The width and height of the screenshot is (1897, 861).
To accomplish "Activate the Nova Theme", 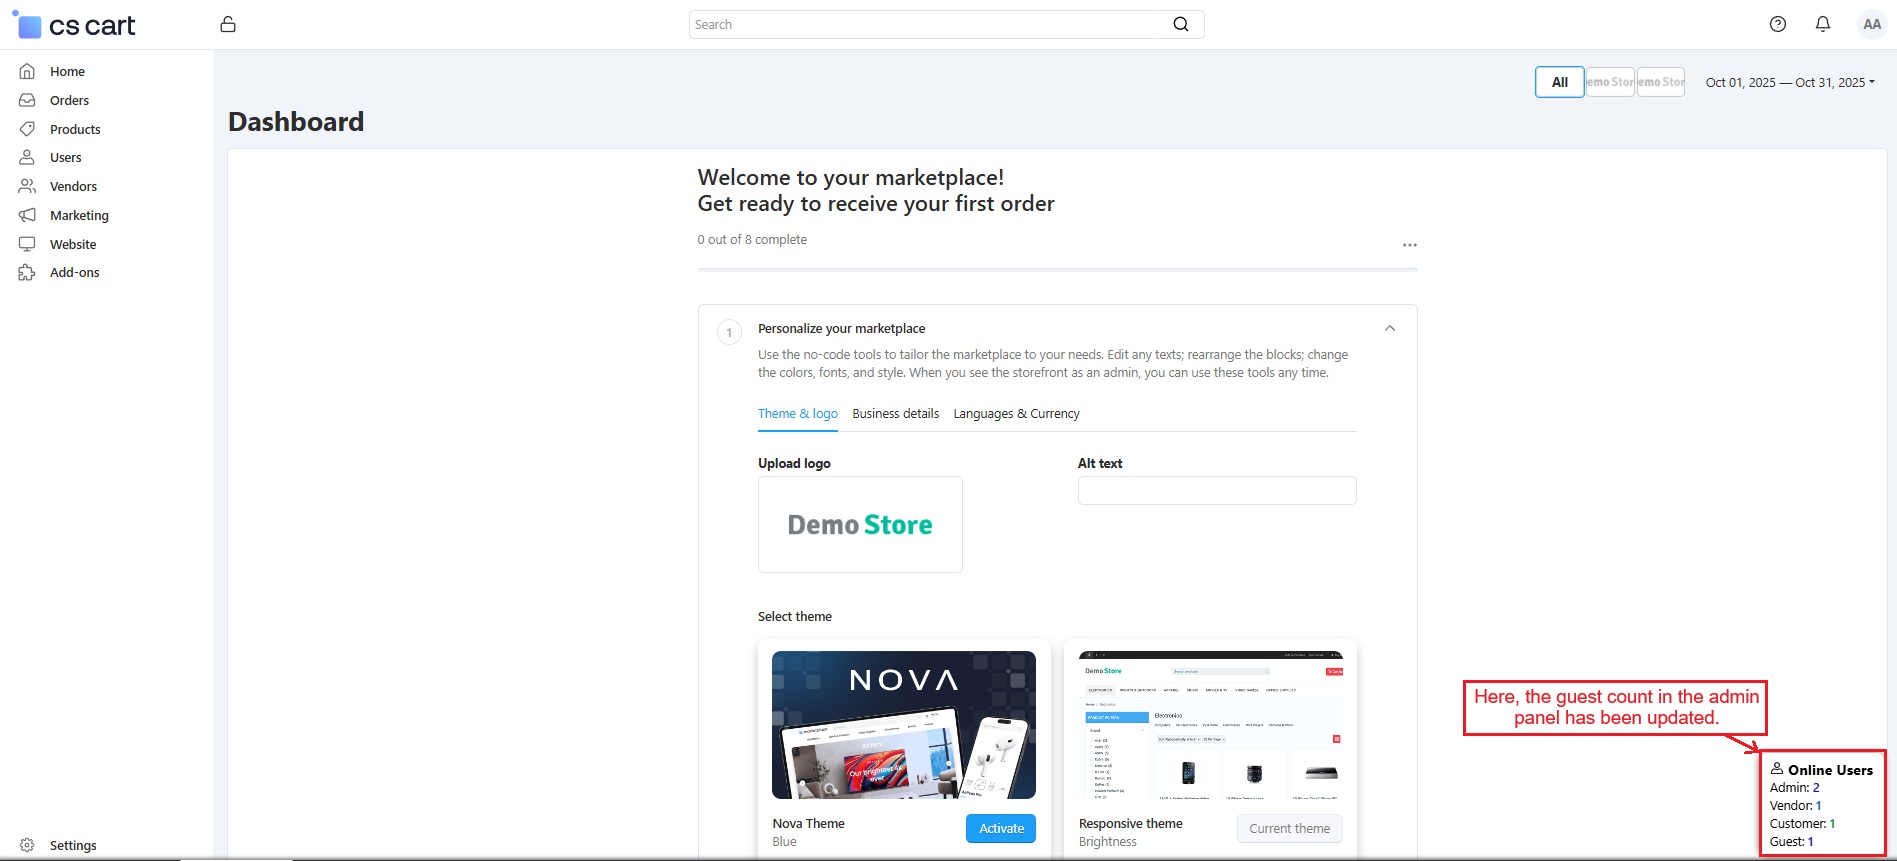I will (1000, 828).
